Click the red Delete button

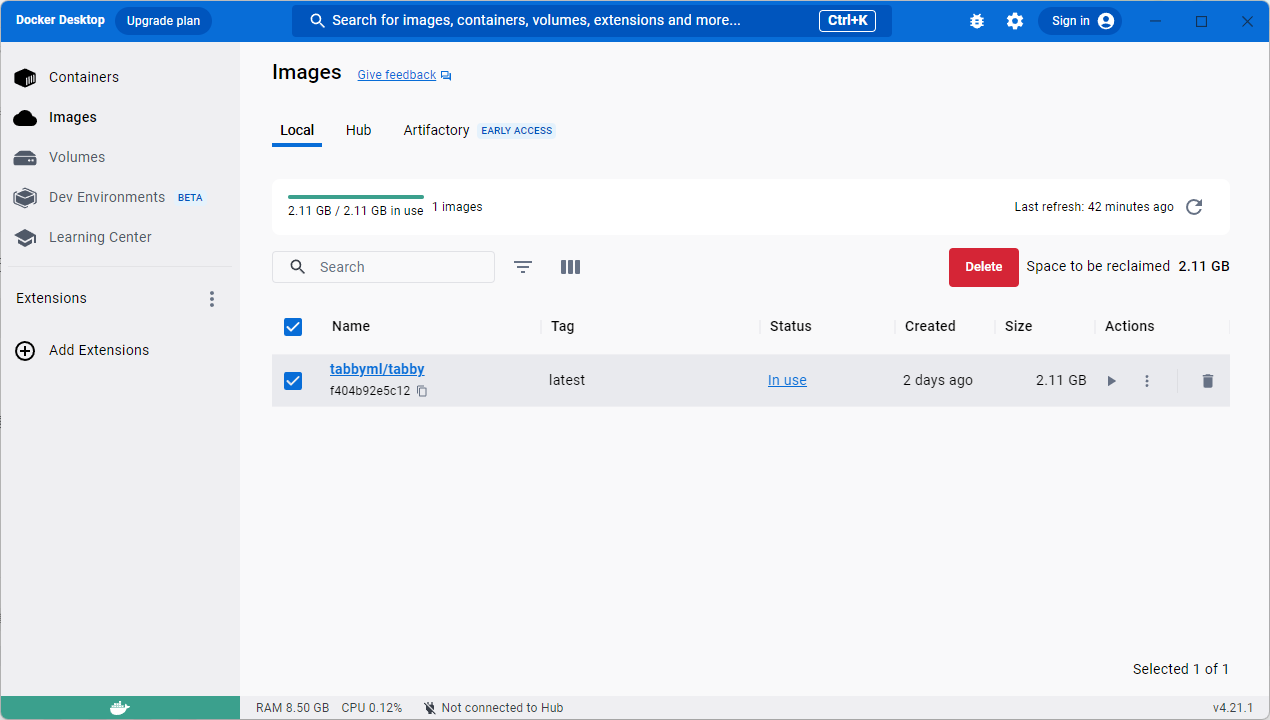pyautogui.click(x=984, y=267)
